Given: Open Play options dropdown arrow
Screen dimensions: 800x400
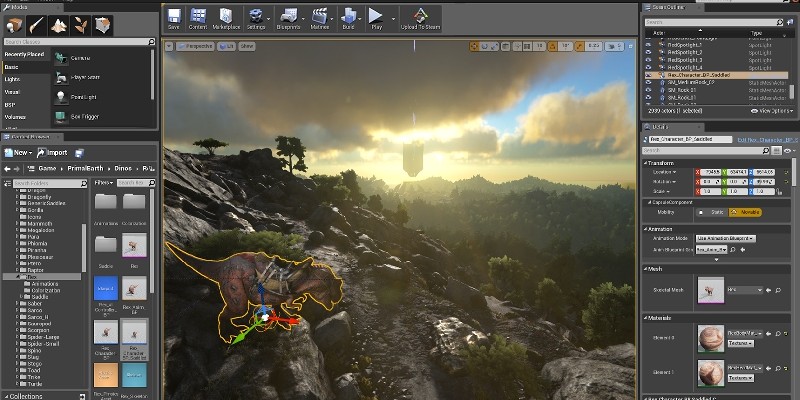Looking at the screenshot, I should (393, 19).
